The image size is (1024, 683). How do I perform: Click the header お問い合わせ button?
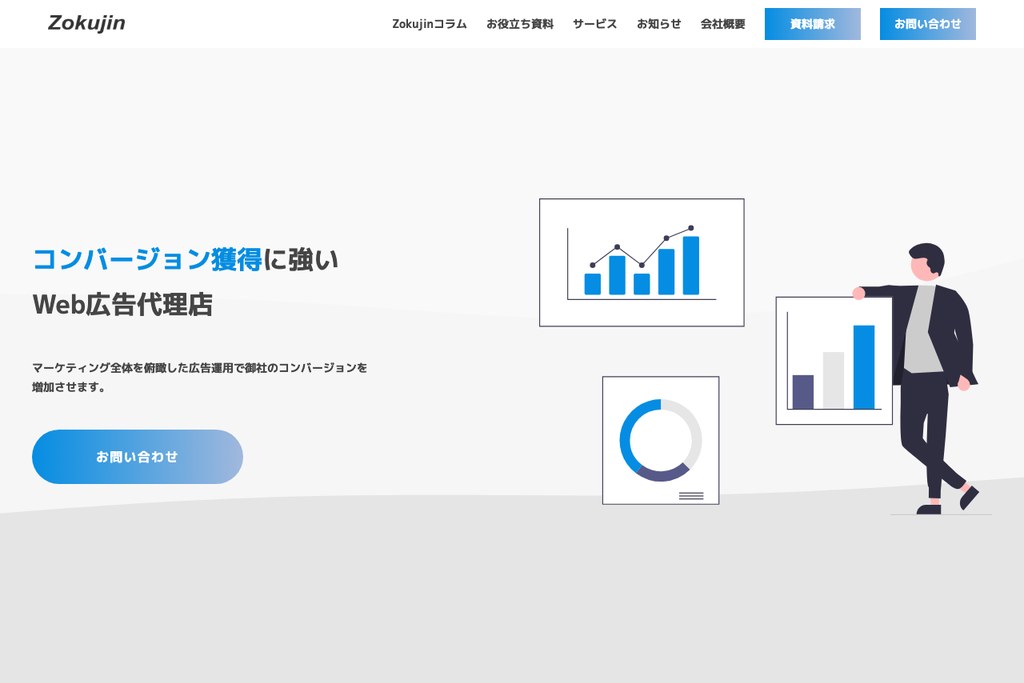click(927, 24)
